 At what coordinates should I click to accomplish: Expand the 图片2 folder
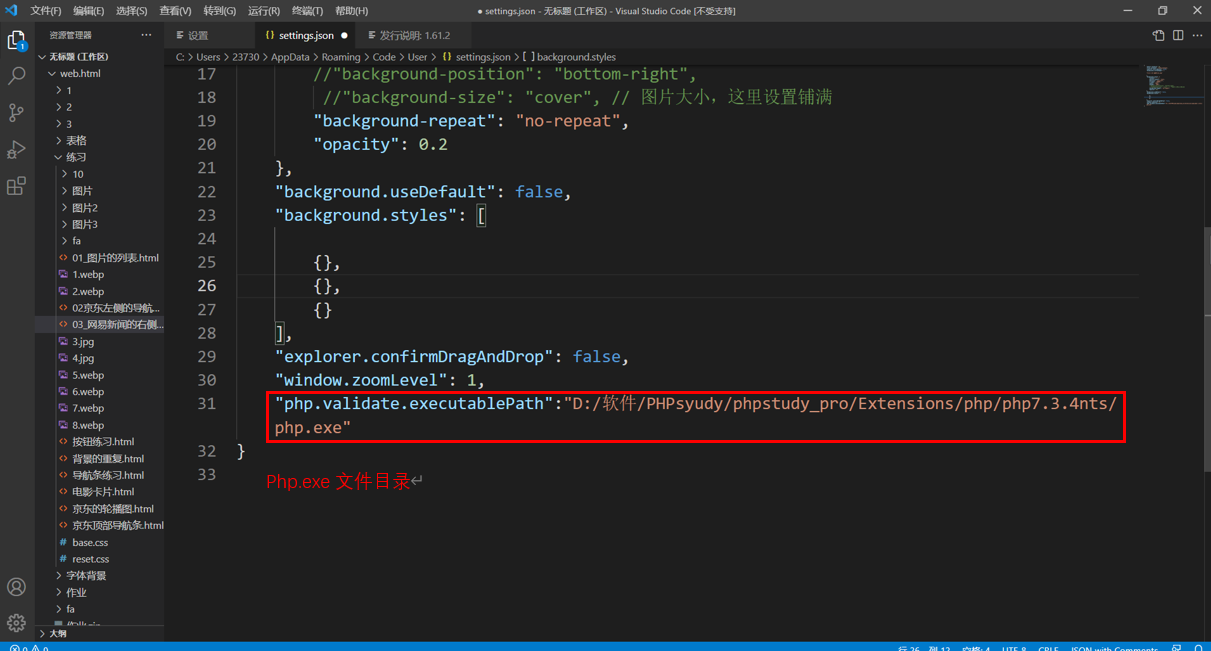(x=99, y=207)
